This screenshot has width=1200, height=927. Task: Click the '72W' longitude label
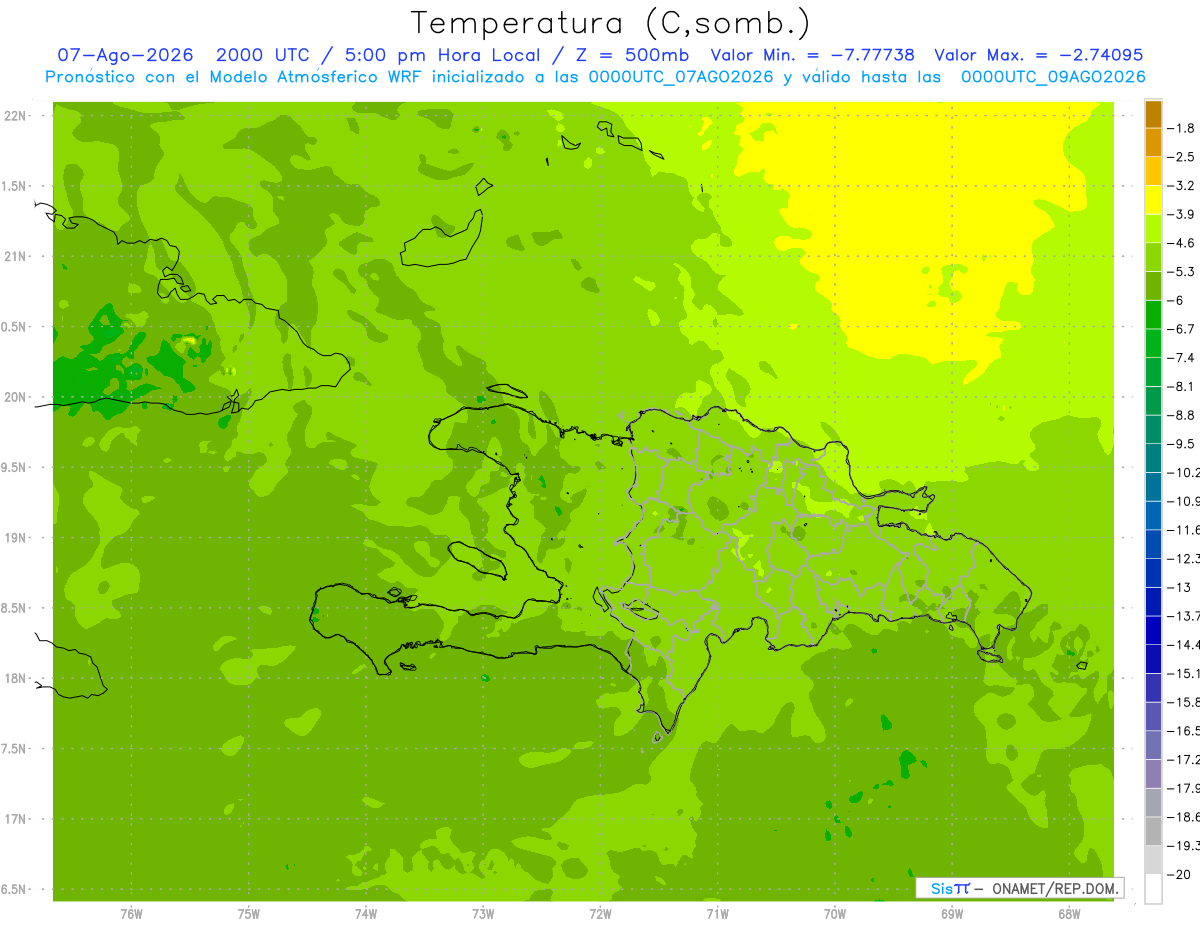[600, 914]
